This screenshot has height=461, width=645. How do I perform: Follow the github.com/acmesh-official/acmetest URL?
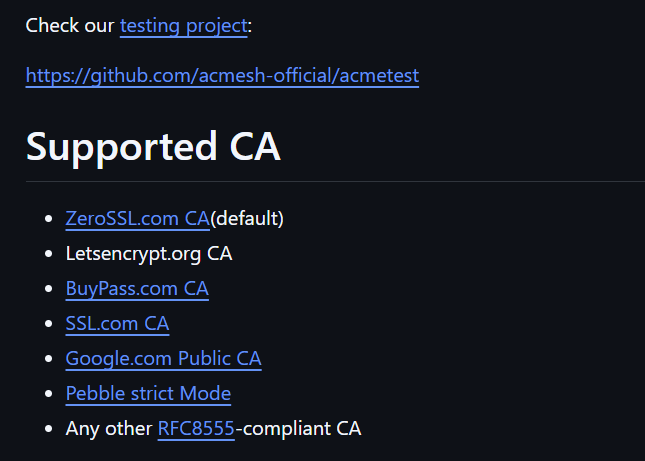[222, 76]
